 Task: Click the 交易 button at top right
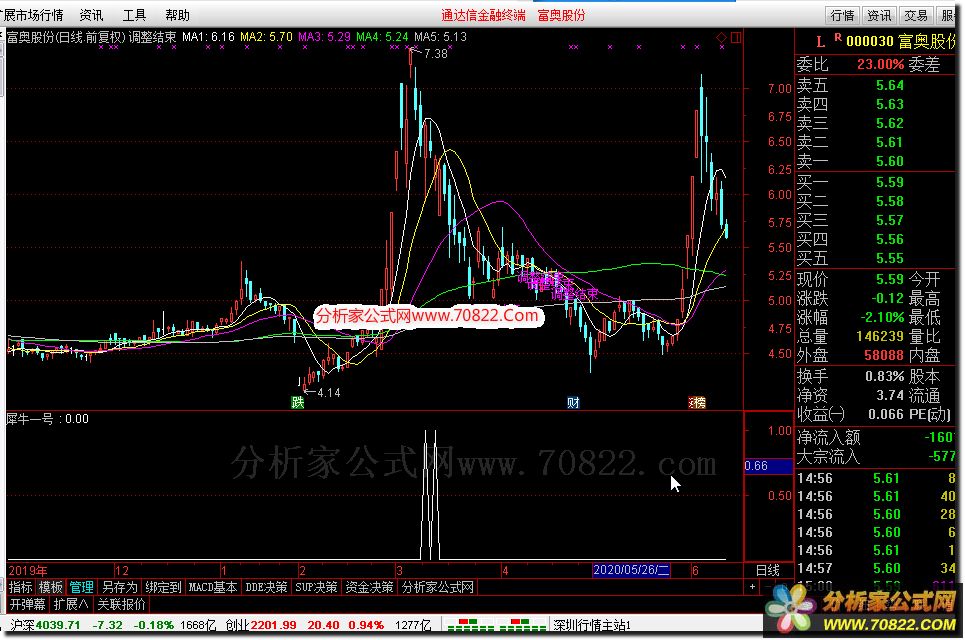point(916,15)
